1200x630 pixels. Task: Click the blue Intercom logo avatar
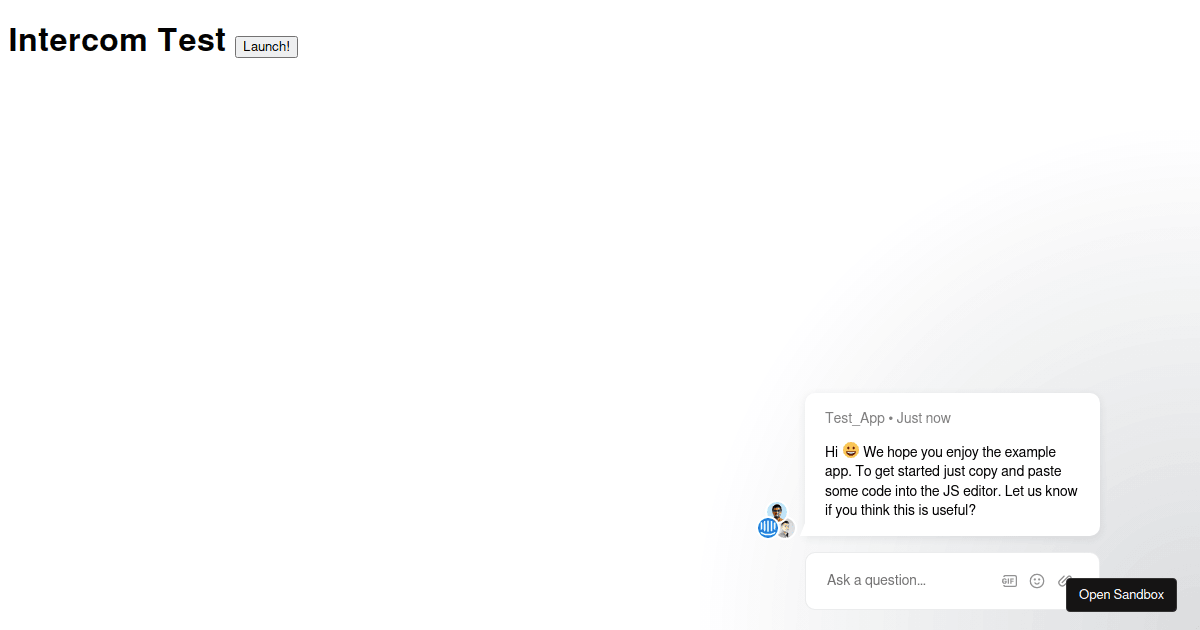[768, 527]
